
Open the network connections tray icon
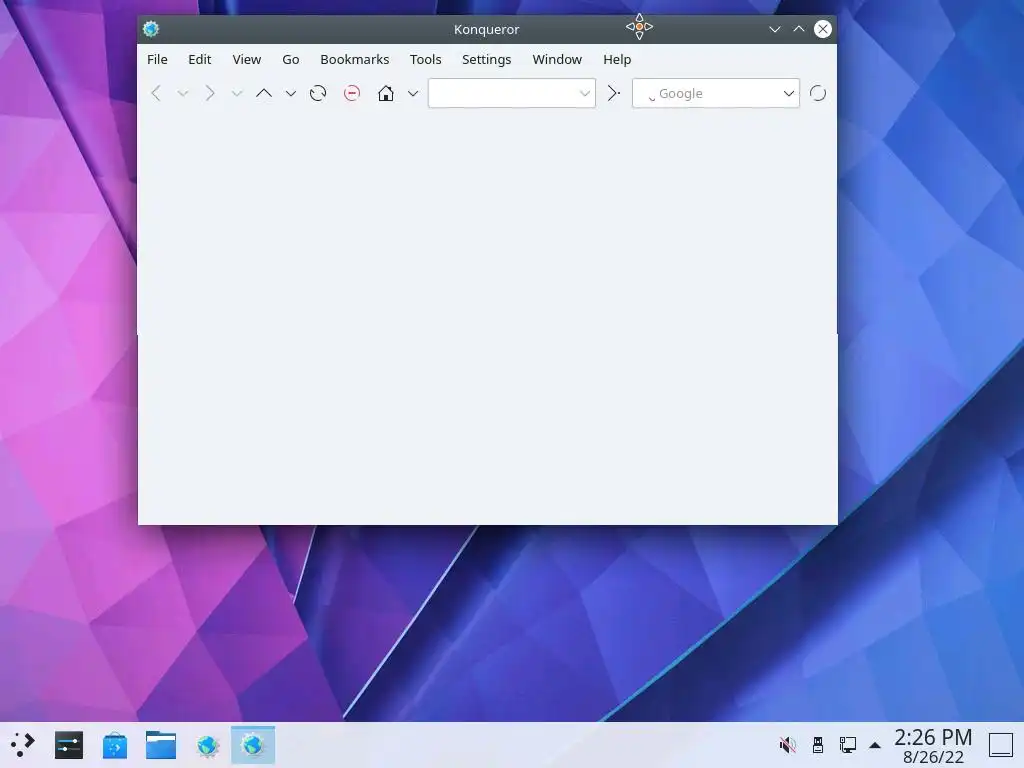(848, 744)
